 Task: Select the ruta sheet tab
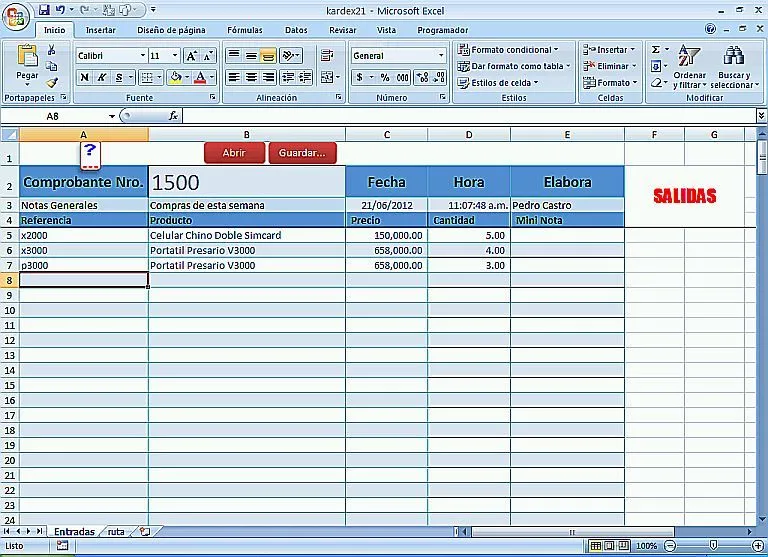tap(117, 532)
